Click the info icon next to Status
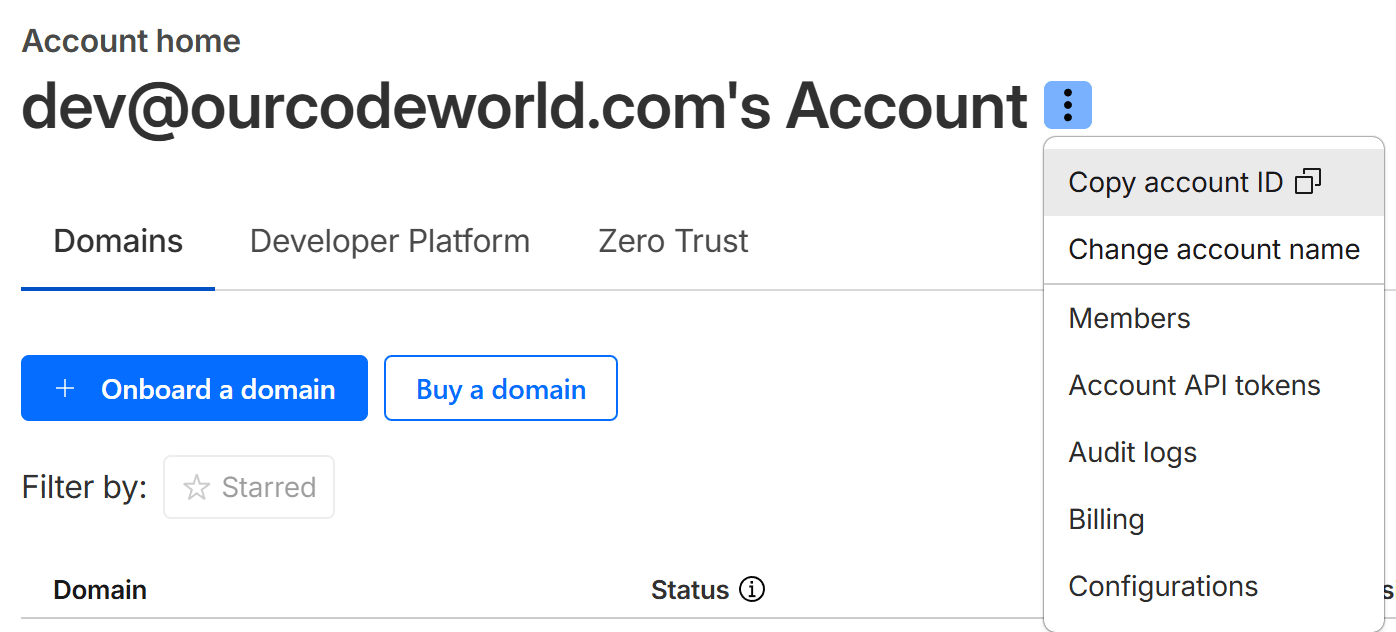 (x=752, y=590)
